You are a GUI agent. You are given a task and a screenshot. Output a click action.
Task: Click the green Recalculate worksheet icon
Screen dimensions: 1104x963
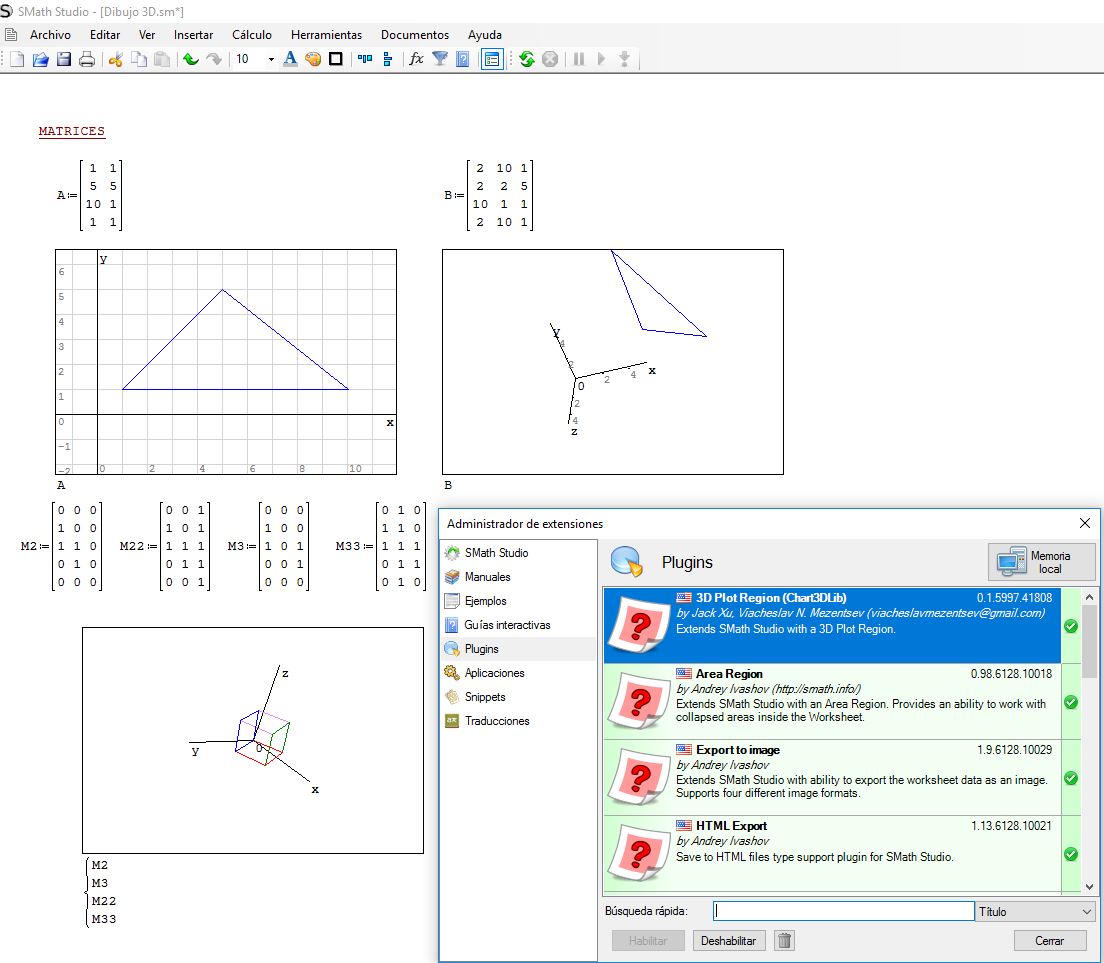527,59
